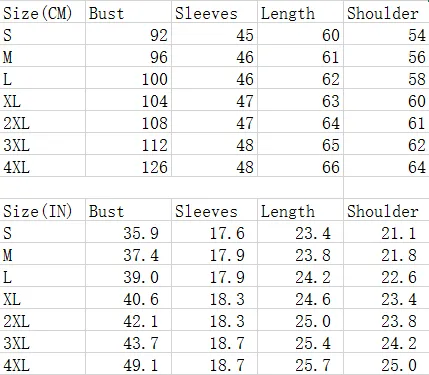Select the cell with bust value 126

click(128, 166)
